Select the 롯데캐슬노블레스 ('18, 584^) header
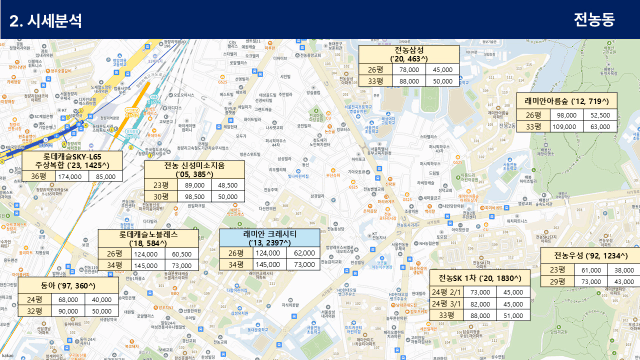This screenshot has height=360, width=640. point(148,238)
